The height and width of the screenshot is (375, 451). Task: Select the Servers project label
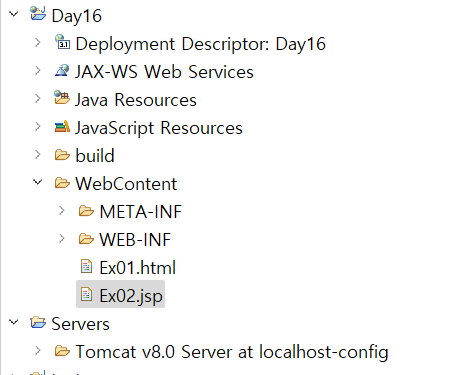click(x=80, y=324)
